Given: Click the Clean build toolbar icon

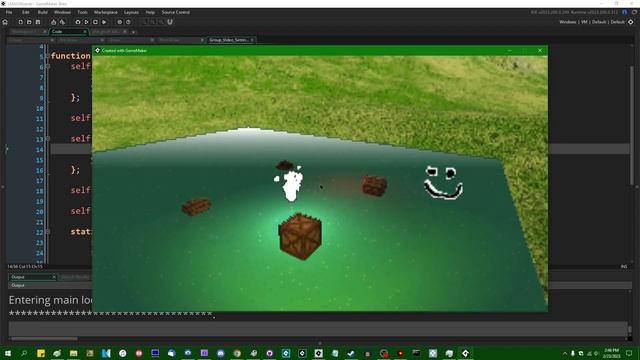Looking at the screenshot, I should point(62,22).
